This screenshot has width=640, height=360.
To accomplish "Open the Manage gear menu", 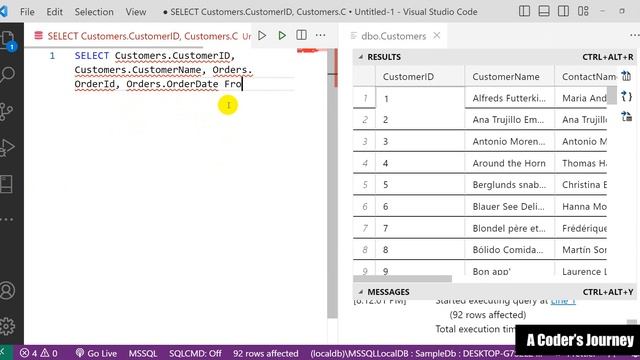I will click(7, 326).
